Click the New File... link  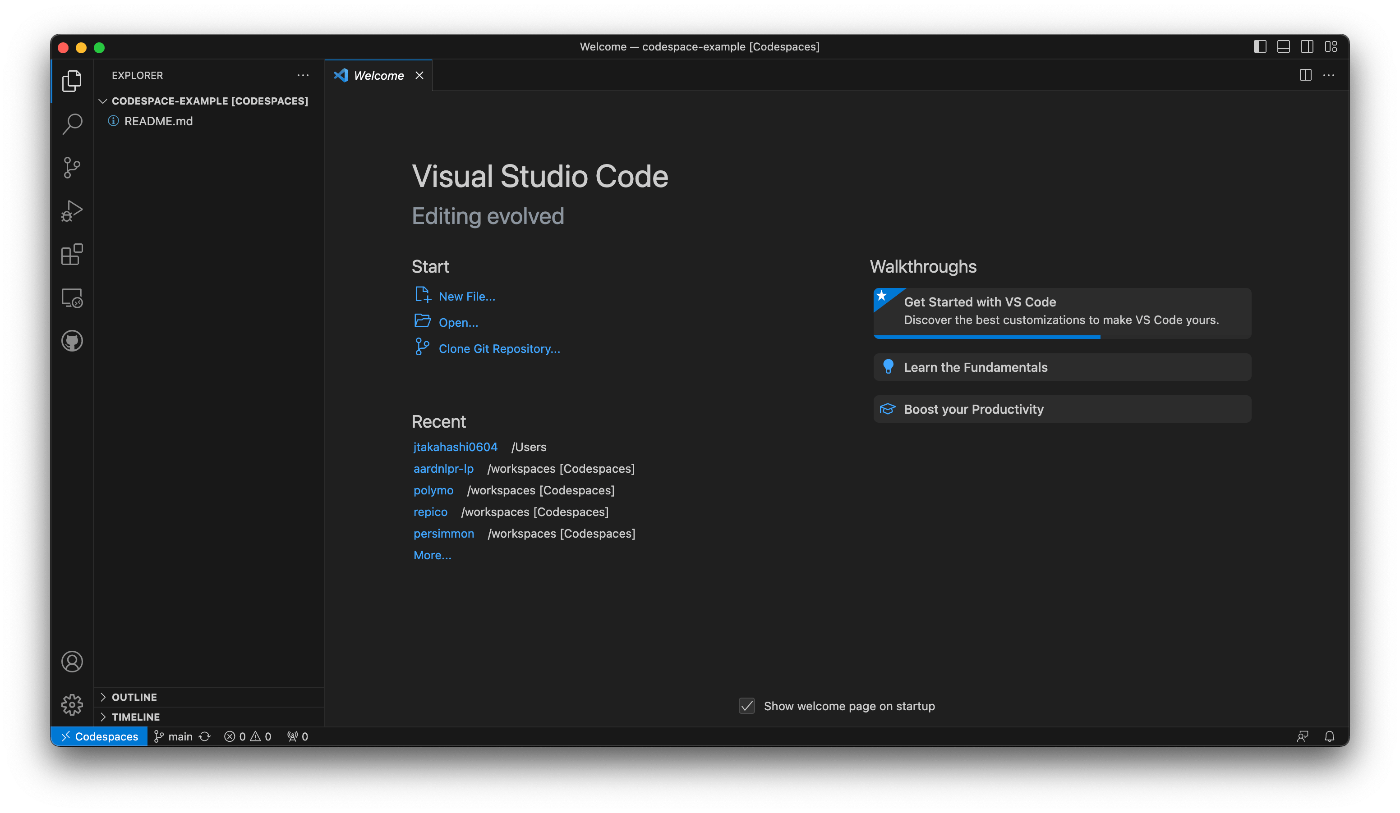point(467,297)
